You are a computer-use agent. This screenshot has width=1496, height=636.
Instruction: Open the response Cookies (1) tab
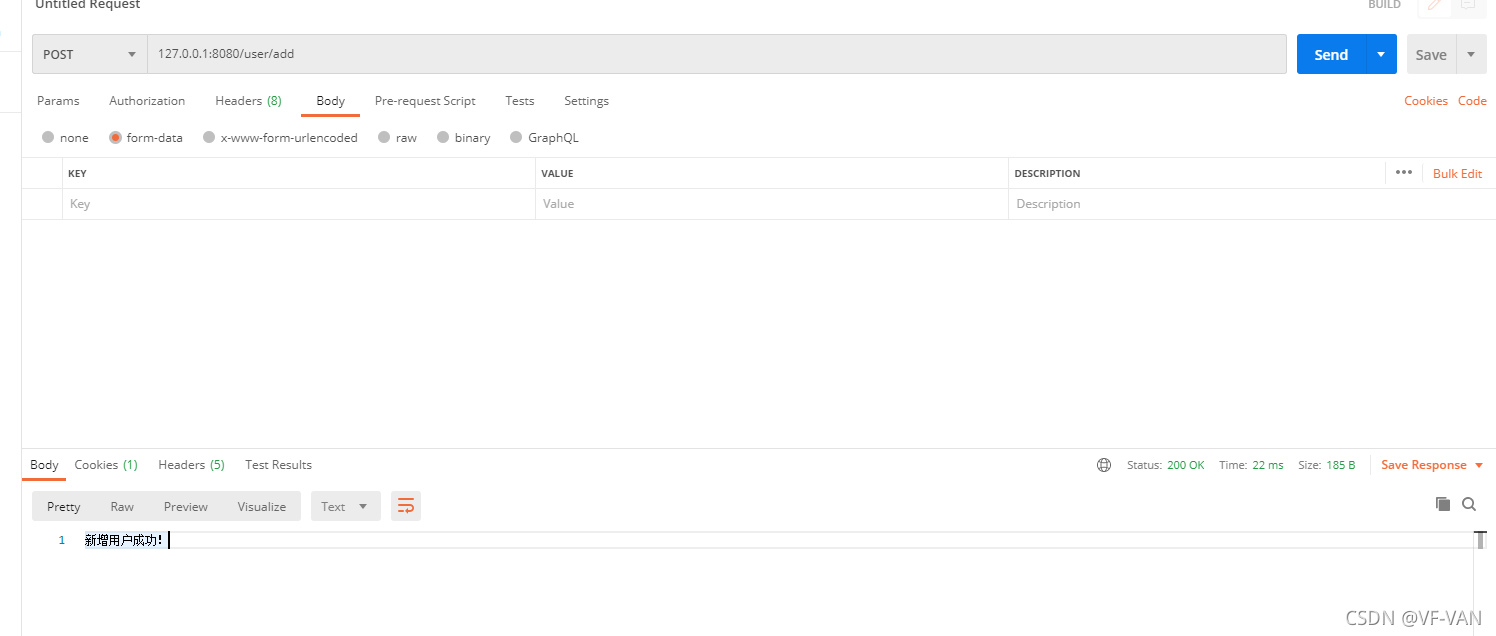(106, 464)
